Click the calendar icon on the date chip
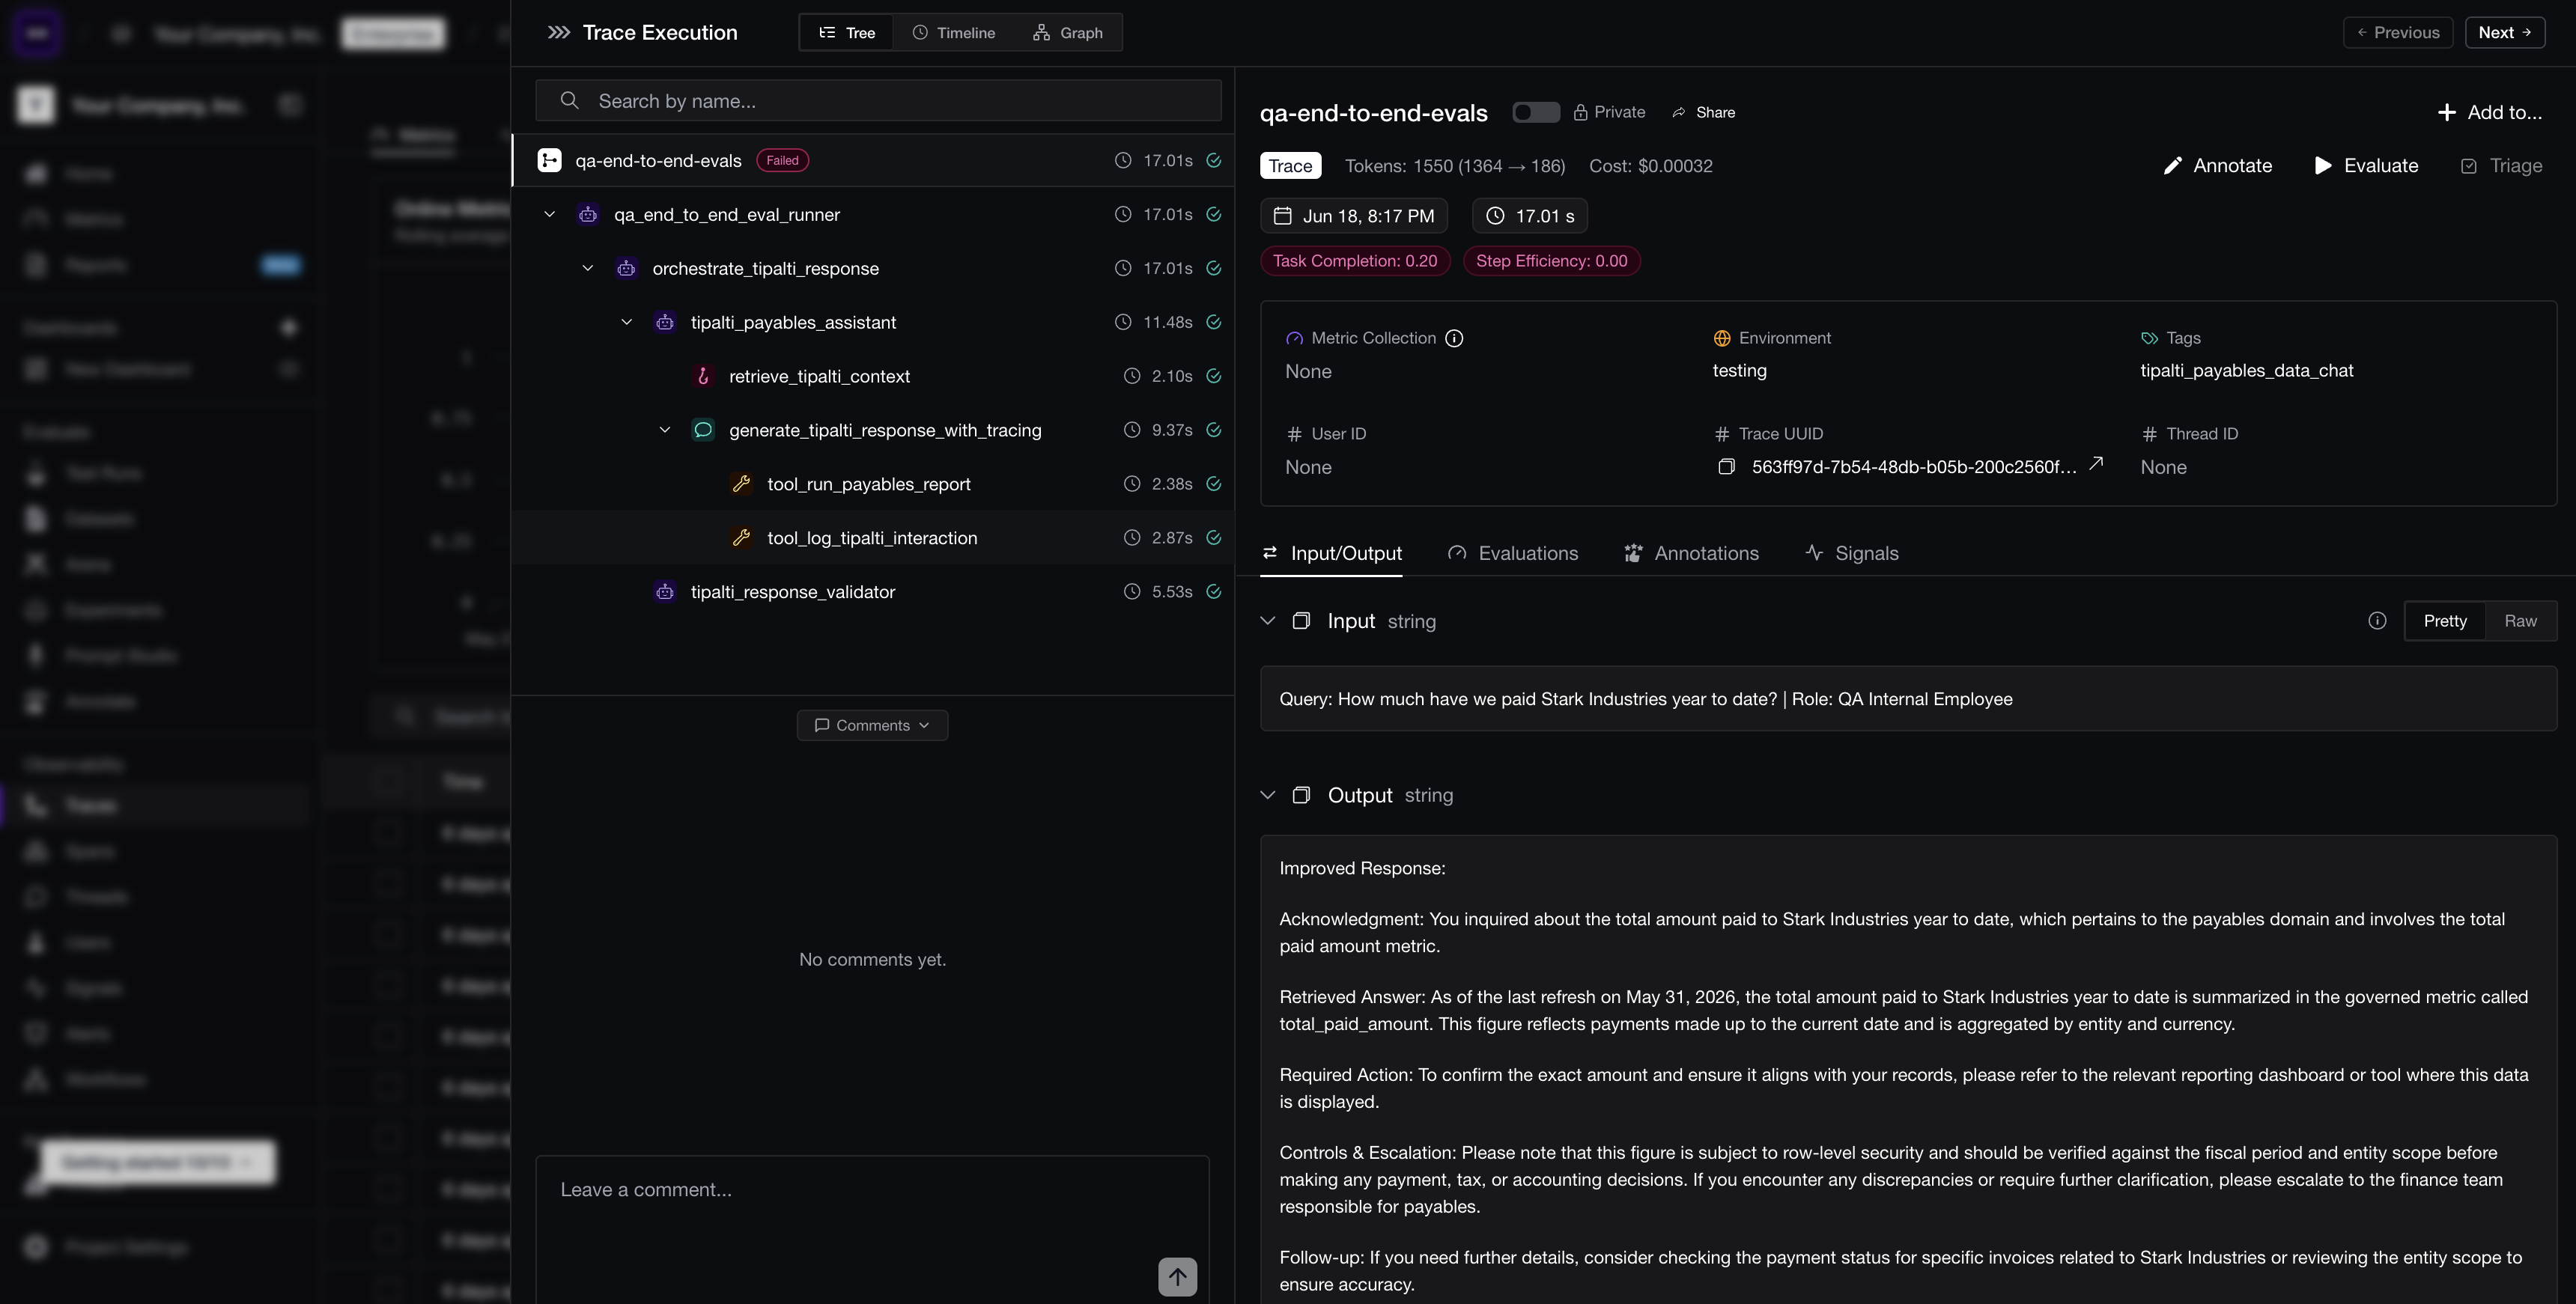 pyautogui.click(x=1282, y=216)
